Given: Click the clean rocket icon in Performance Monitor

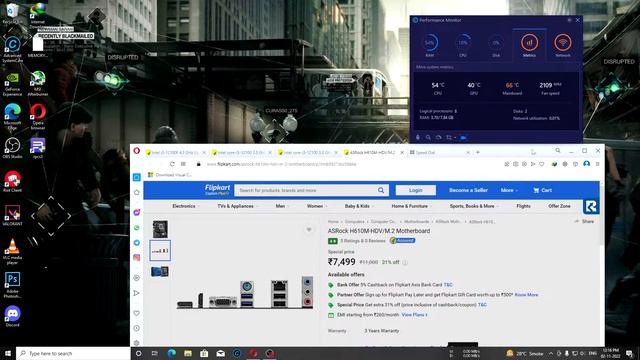Looking at the screenshot, I should pos(418,138).
